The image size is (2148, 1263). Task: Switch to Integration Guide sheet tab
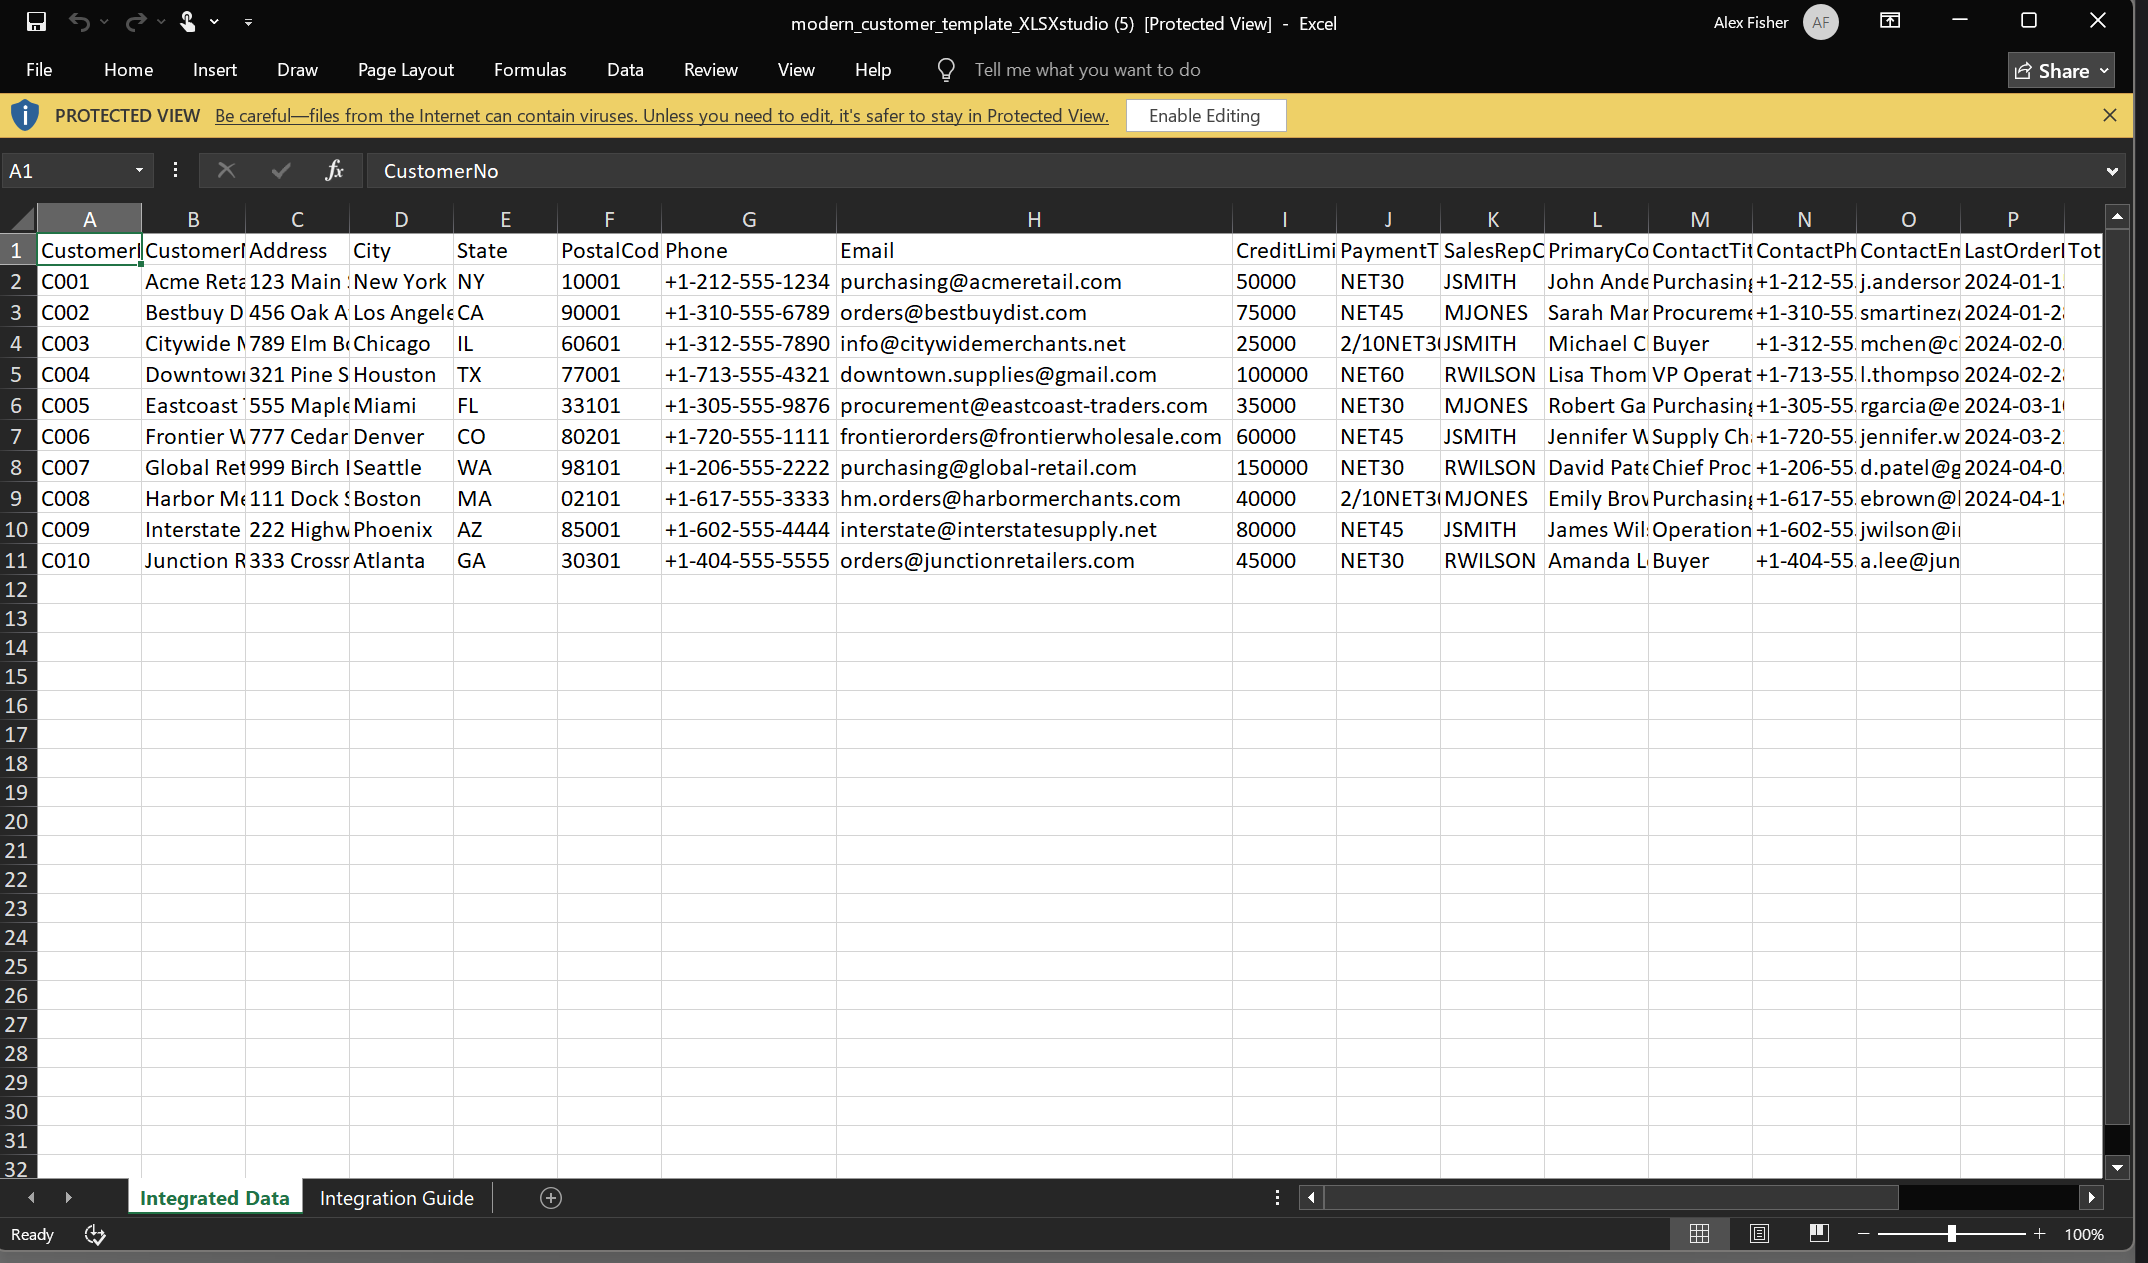tap(396, 1198)
